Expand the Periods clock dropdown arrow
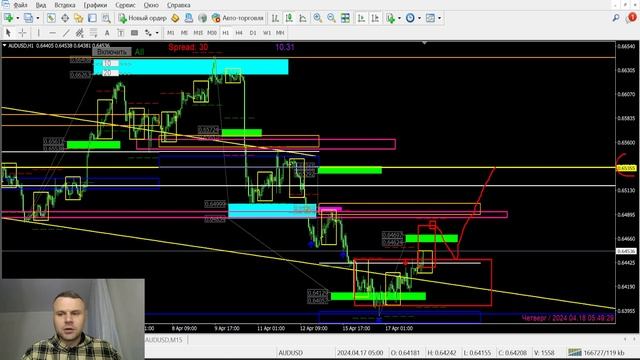Screen dimensions: 640x360 click(419, 18)
